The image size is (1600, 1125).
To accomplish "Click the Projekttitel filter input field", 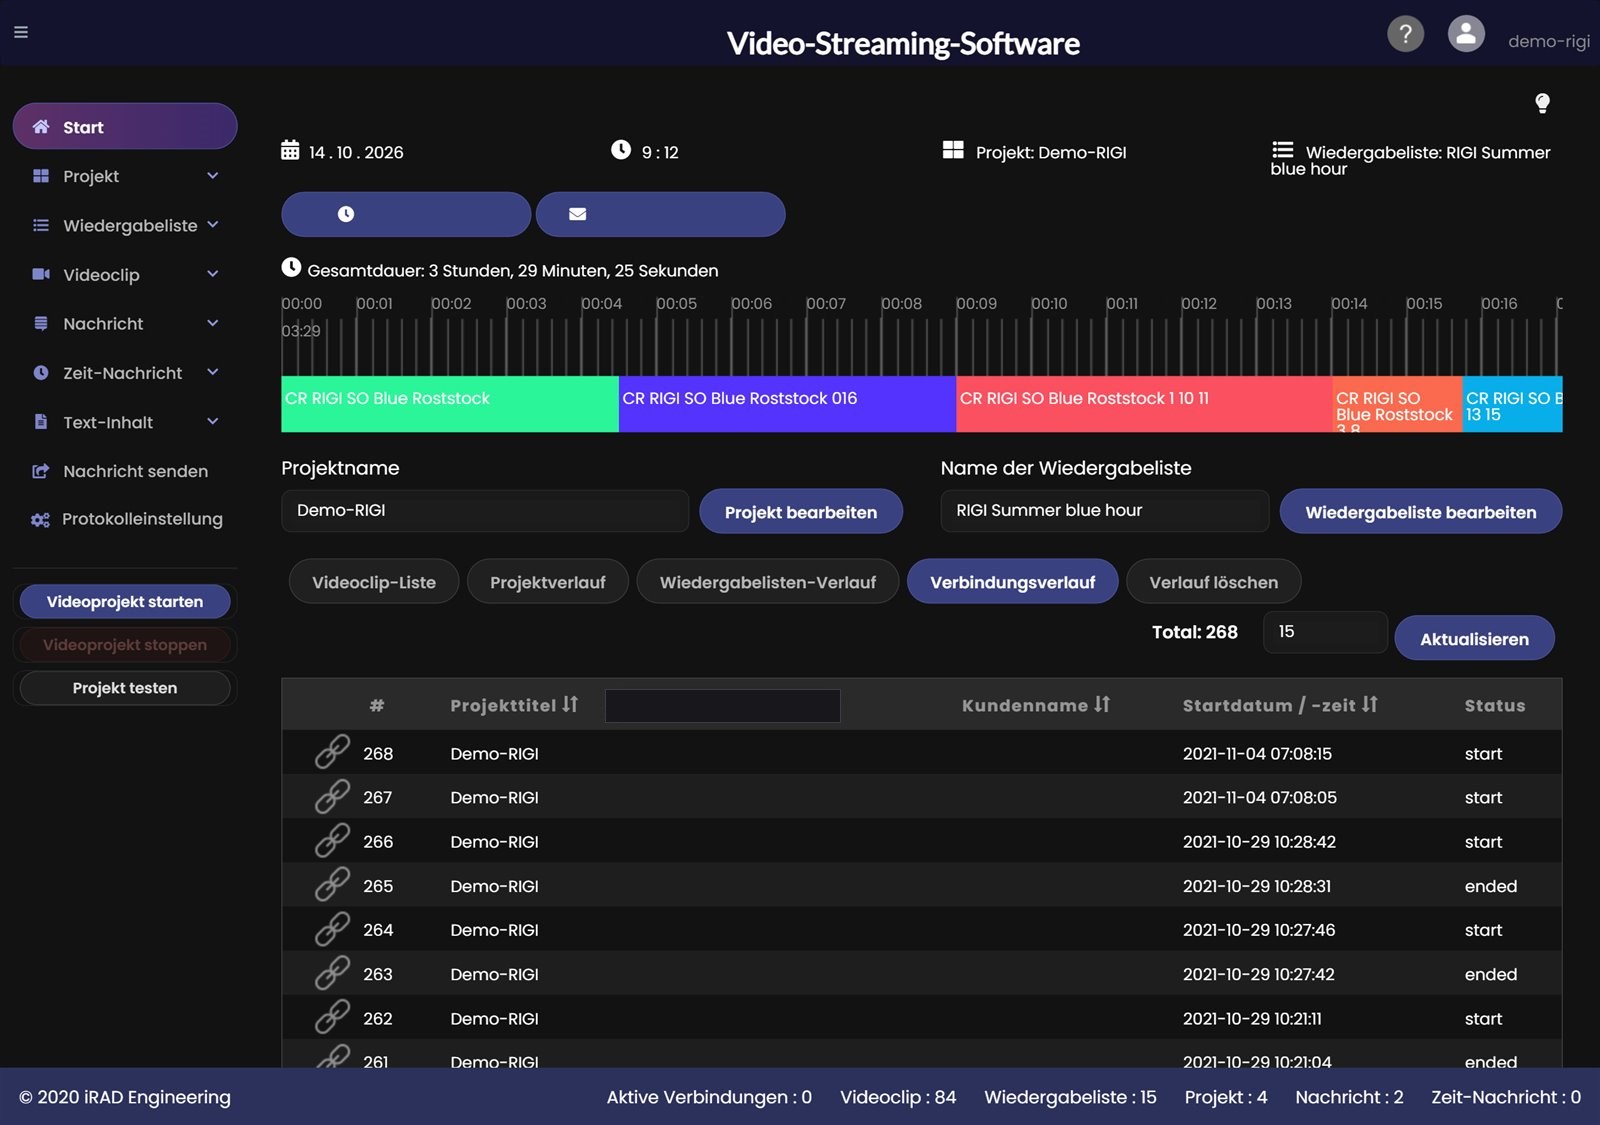I will point(723,705).
